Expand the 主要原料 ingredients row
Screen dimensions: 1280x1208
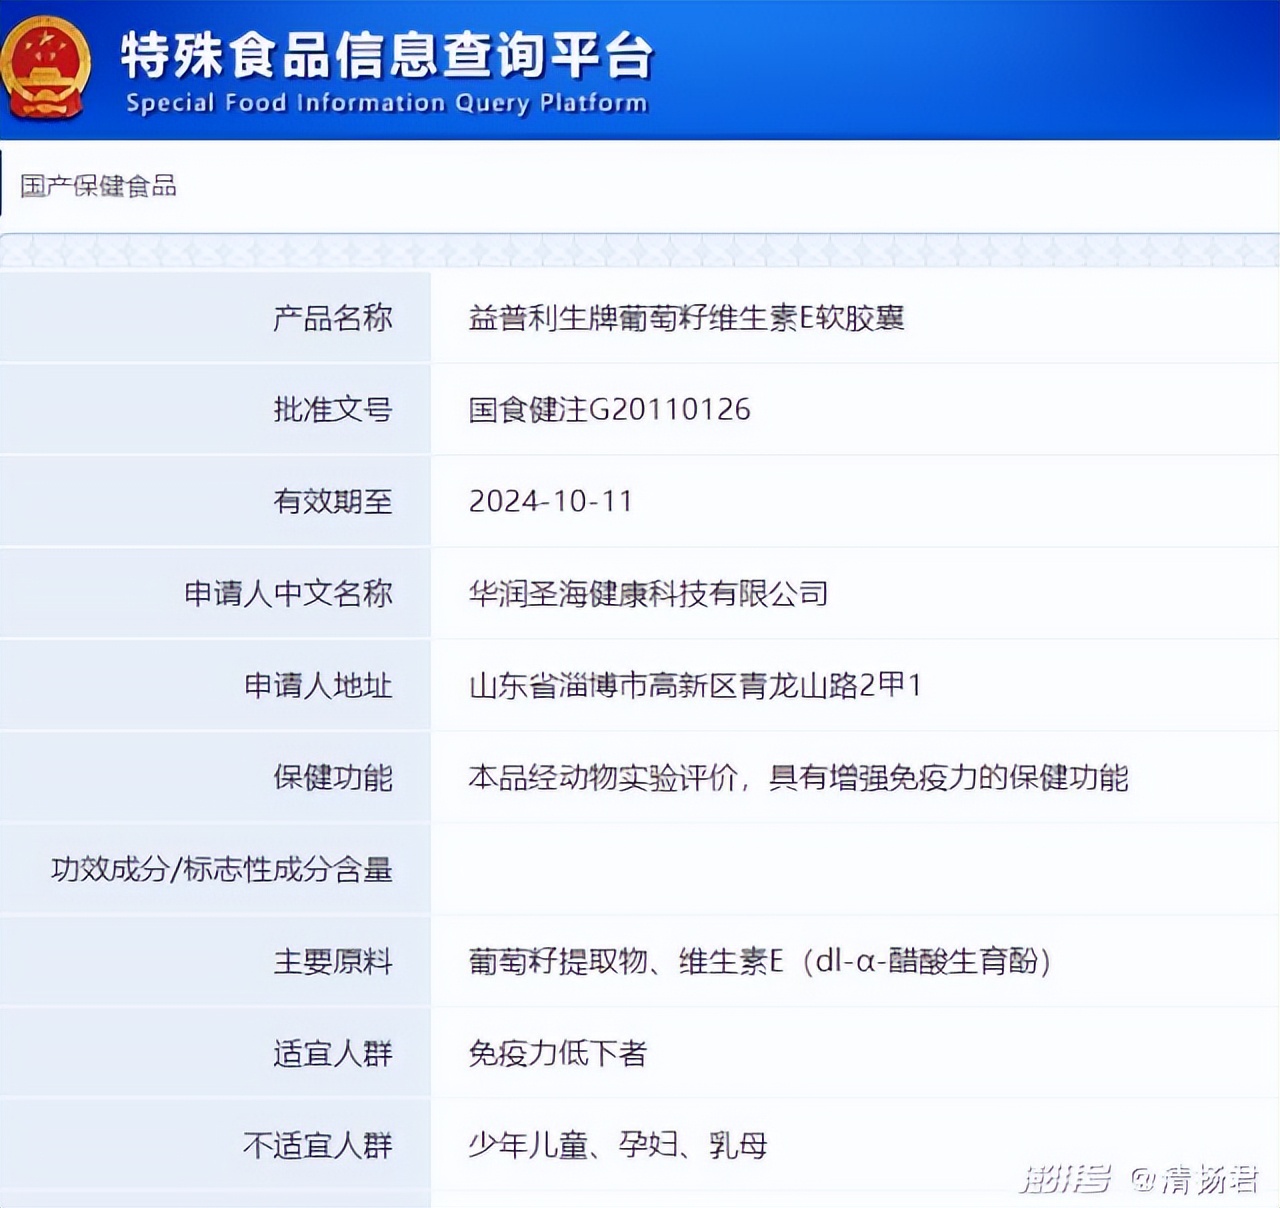click(333, 961)
